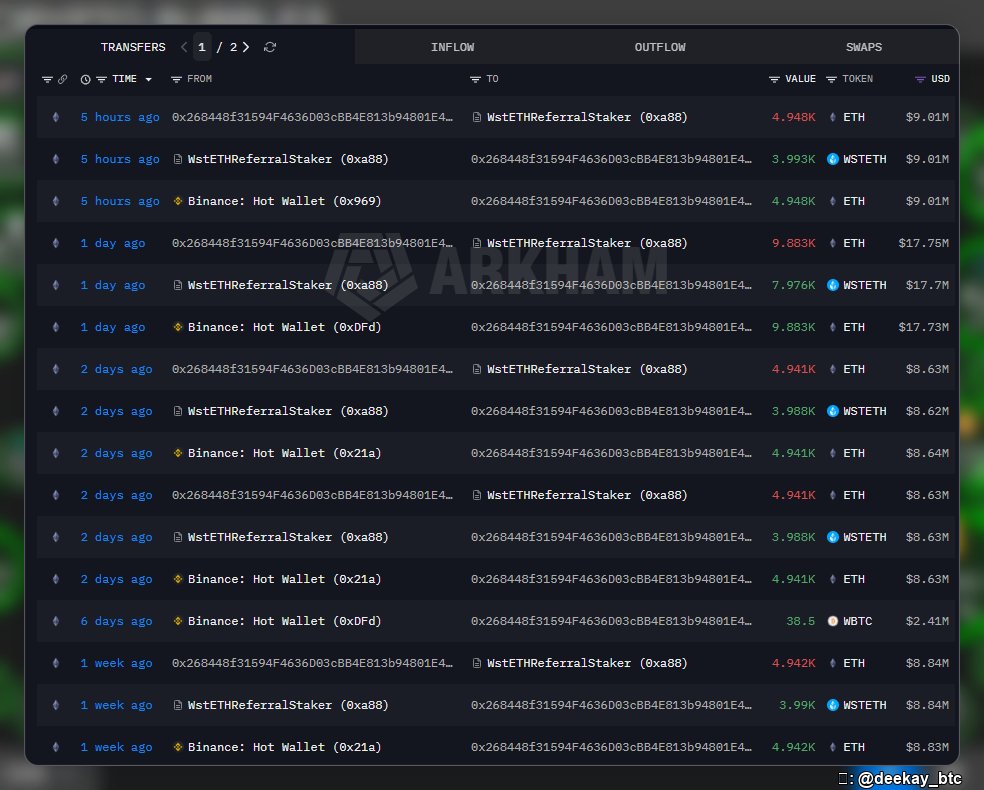Click WstETHReferralStaker sender in $8.62M row
This screenshot has height=790, width=984.
[288, 411]
